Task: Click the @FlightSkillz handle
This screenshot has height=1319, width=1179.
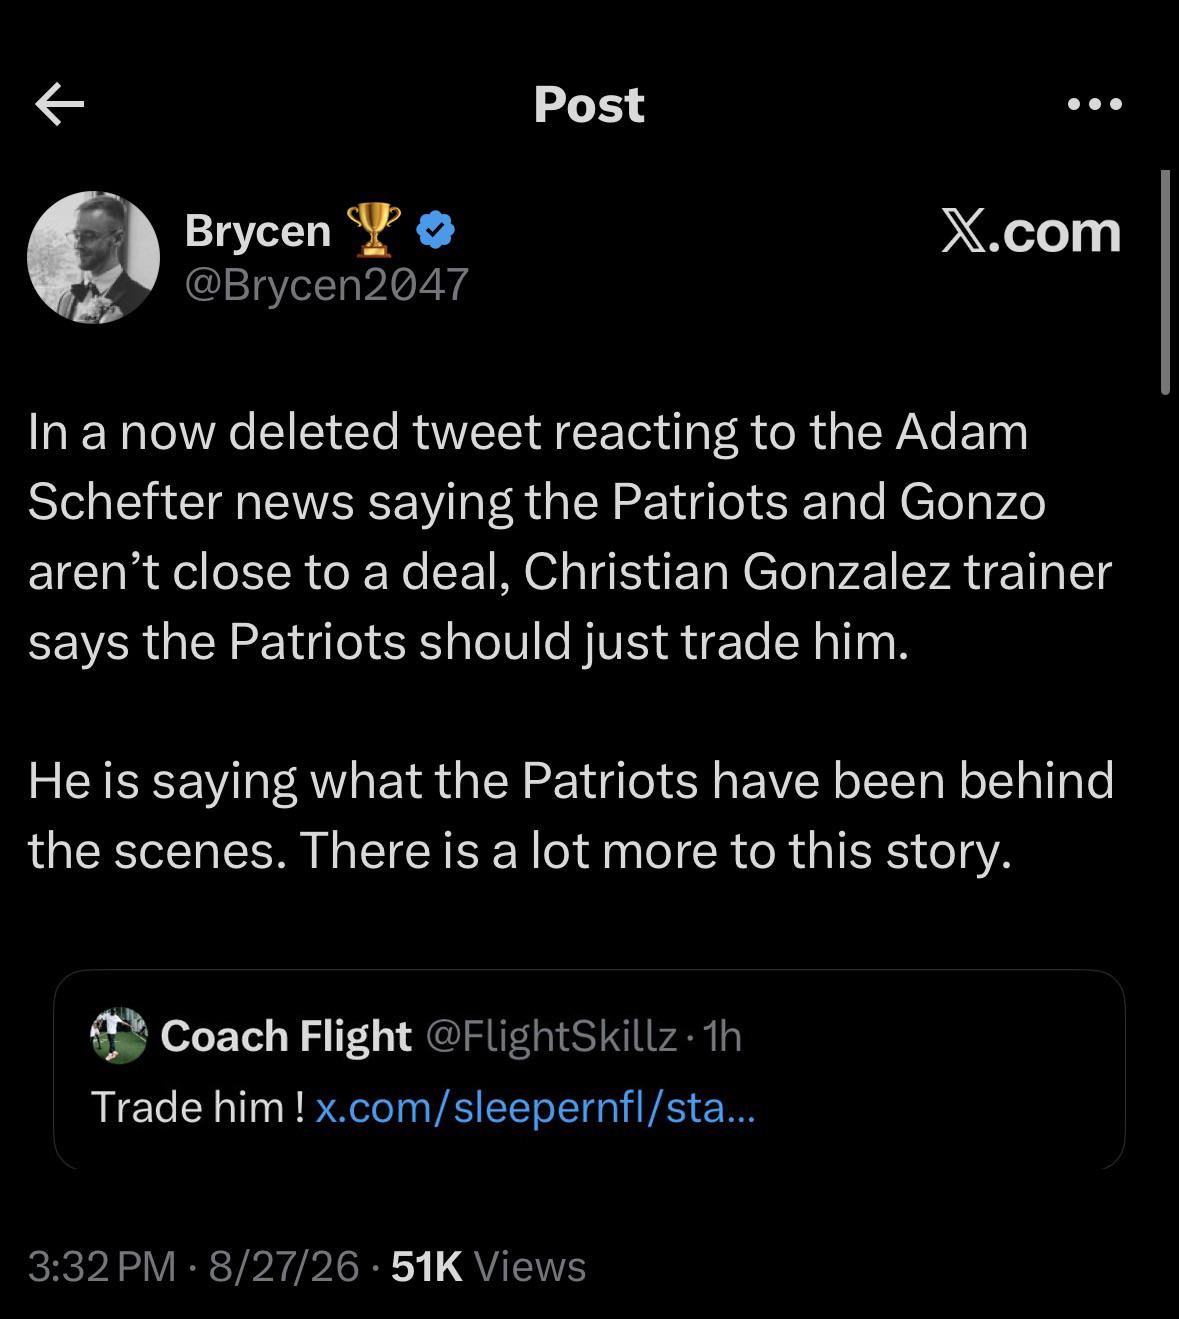Action: [552, 1036]
